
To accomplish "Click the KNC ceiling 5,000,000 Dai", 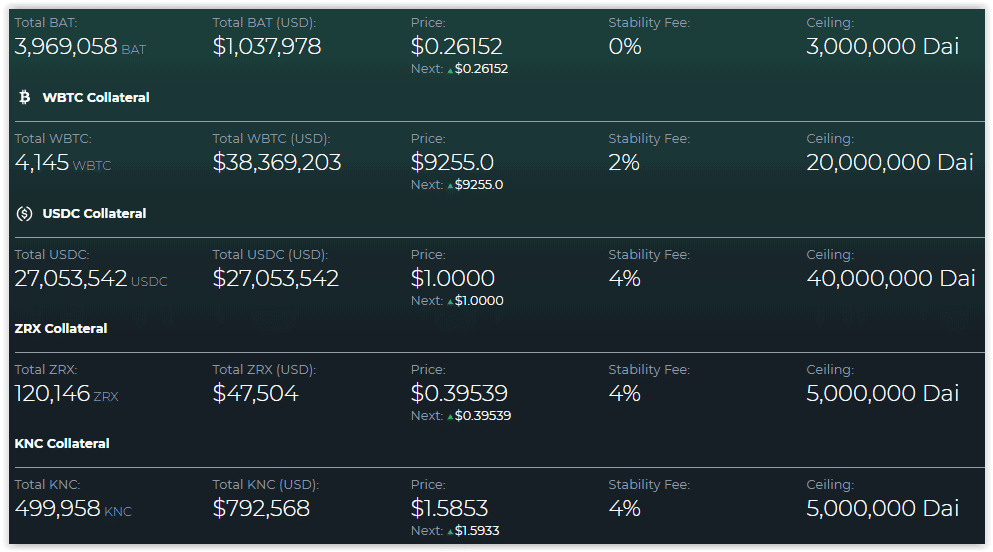I will (883, 509).
